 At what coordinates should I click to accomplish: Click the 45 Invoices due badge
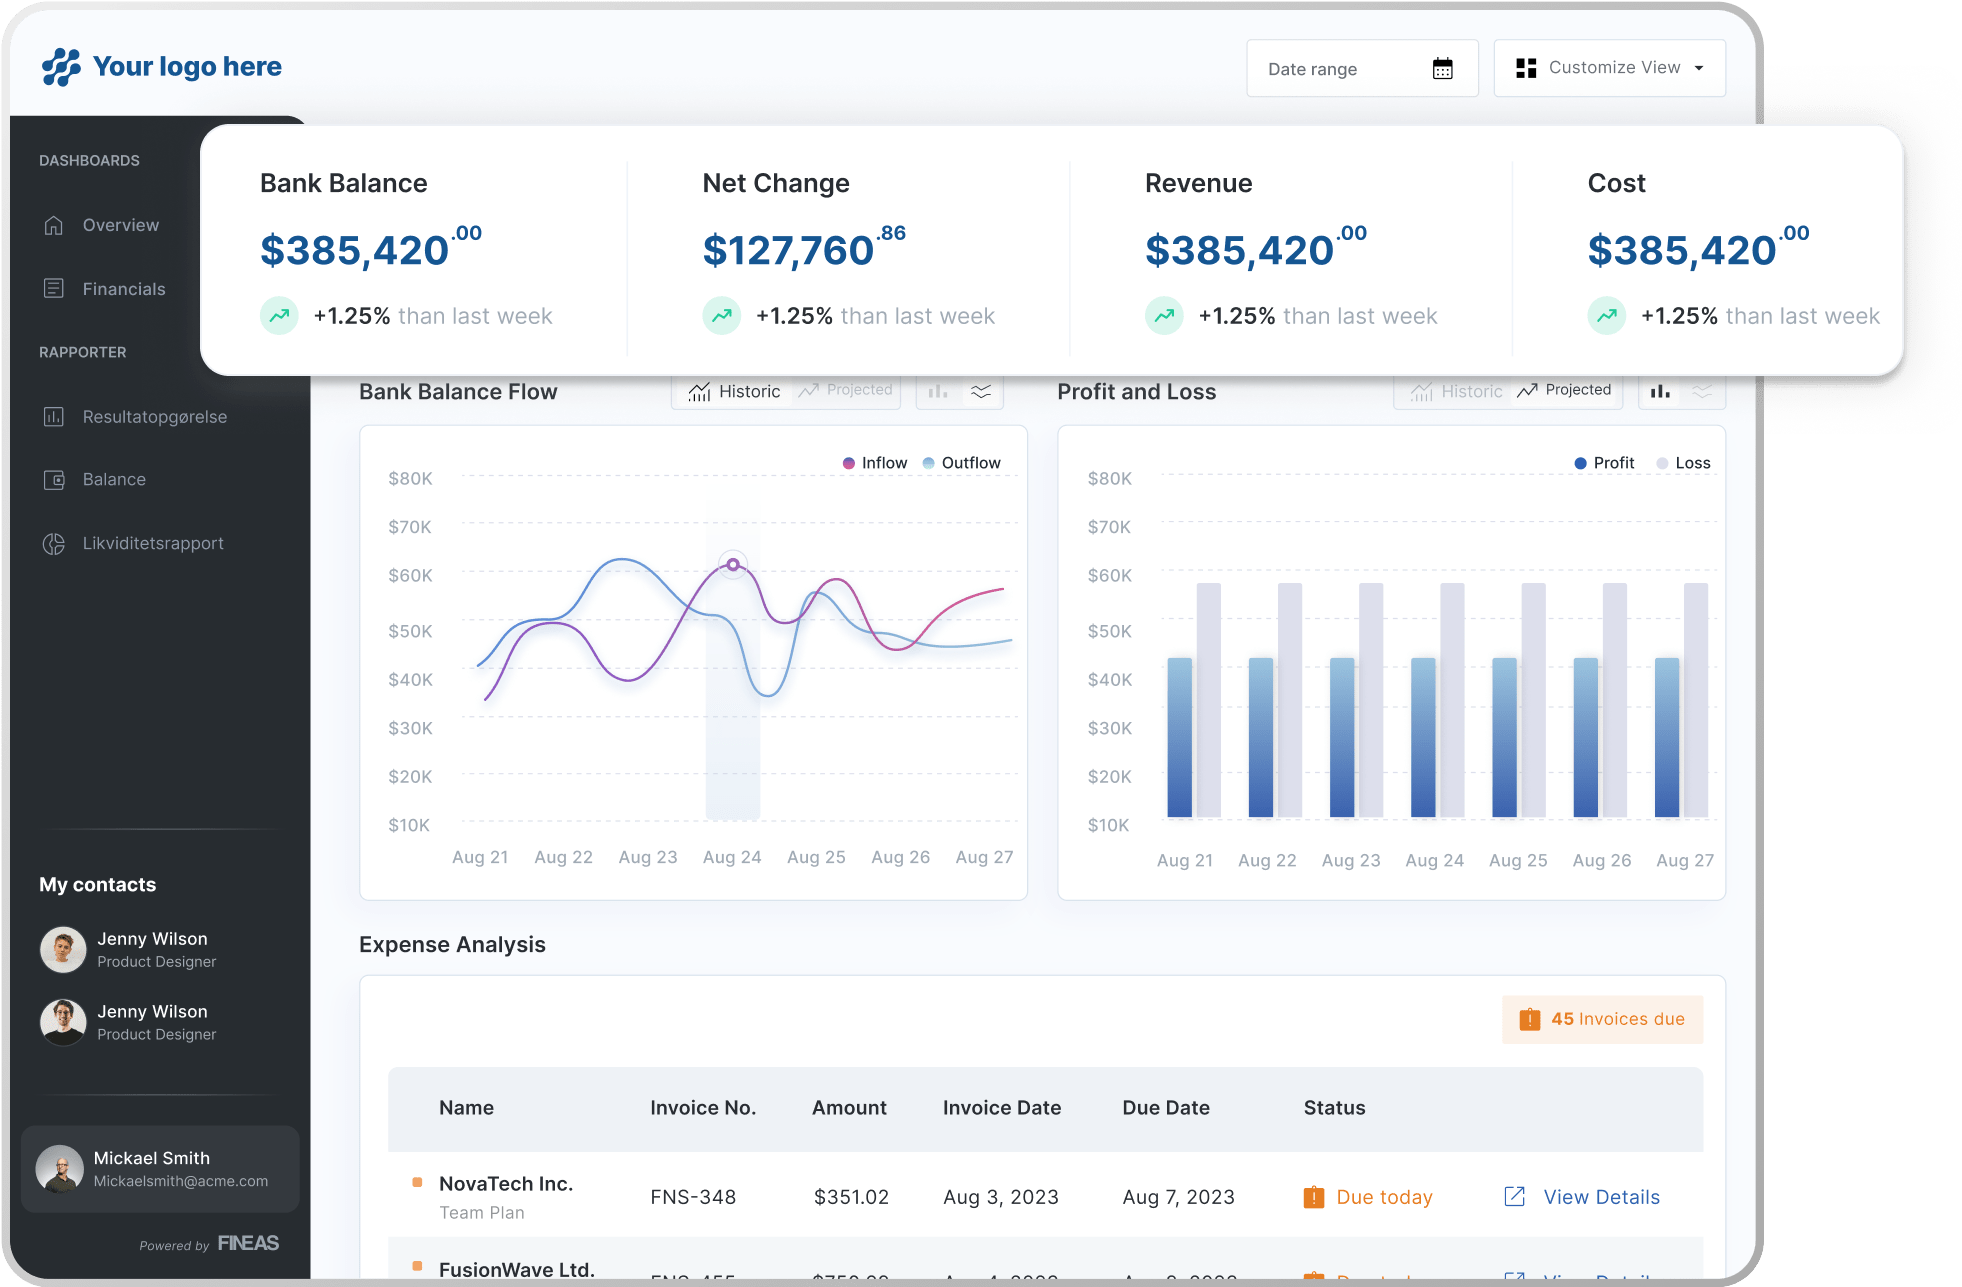point(1602,1019)
